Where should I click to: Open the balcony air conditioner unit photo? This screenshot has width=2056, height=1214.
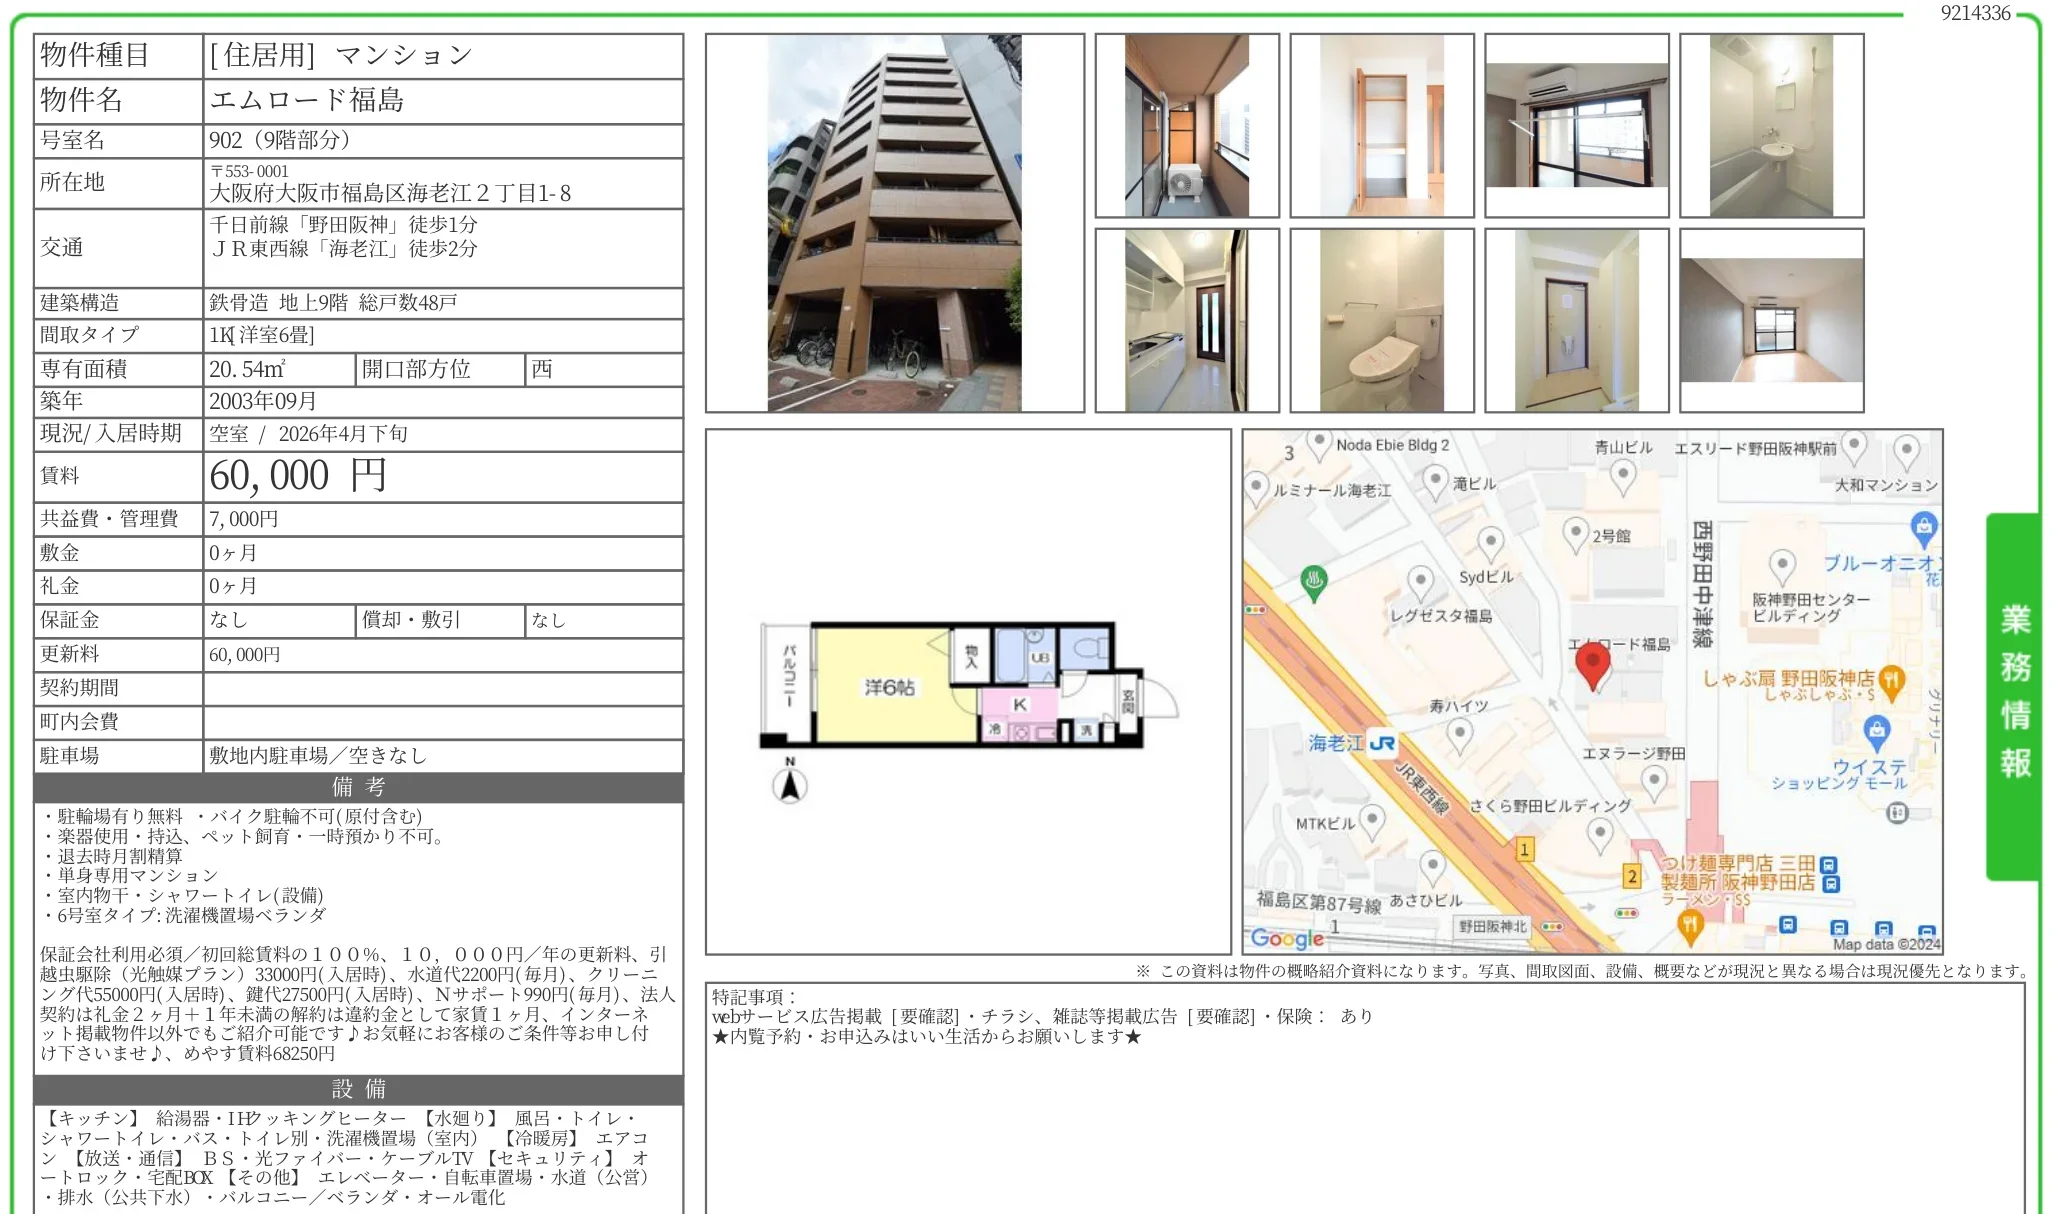point(1186,126)
